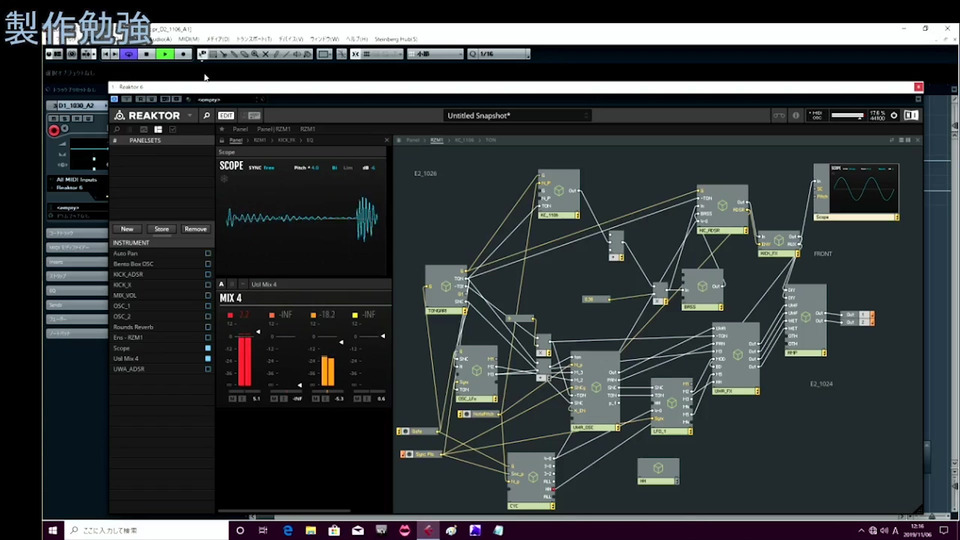Click the Scope freeze snowflake icon
The height and width of the screenshot is (540, 960).
coord(224,178)
